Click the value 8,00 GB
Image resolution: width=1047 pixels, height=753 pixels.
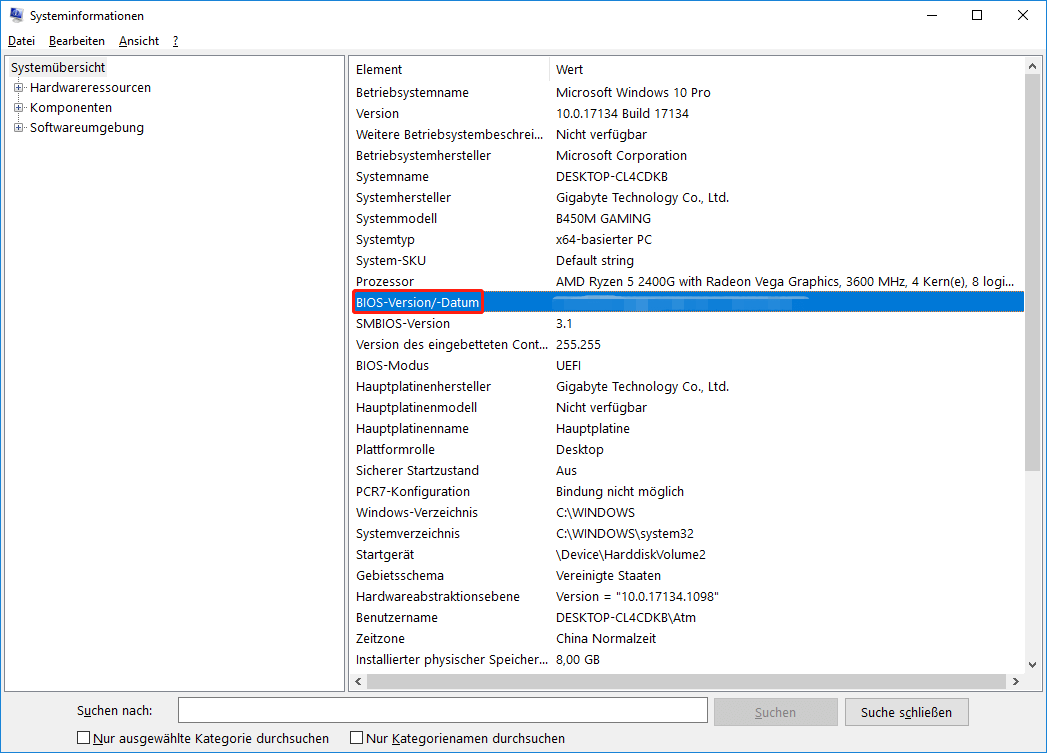(x=578, y=660)
